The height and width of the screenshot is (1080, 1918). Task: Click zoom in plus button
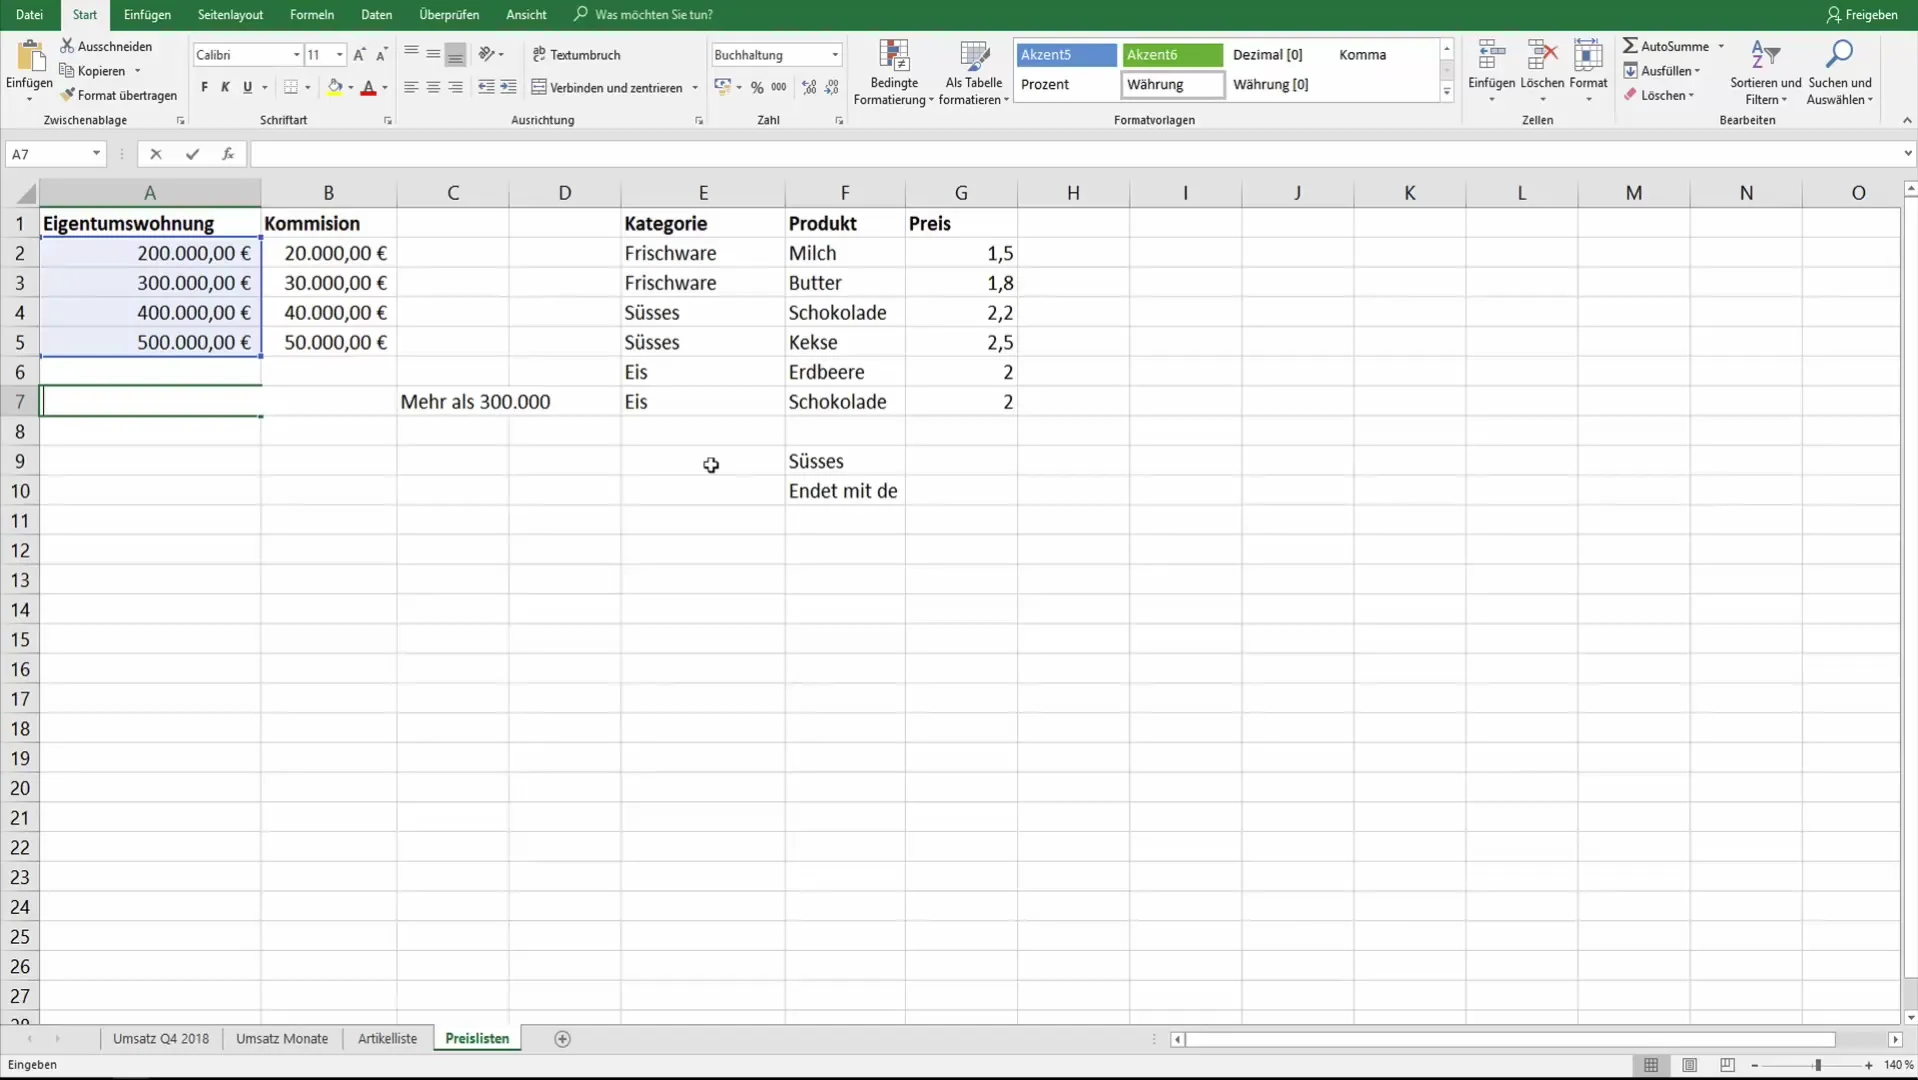pos(1869,1066)
